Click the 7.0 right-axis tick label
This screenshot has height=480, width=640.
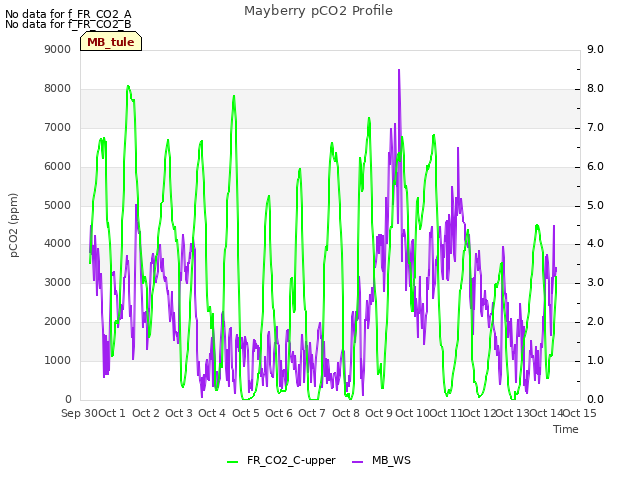point(595,127)
